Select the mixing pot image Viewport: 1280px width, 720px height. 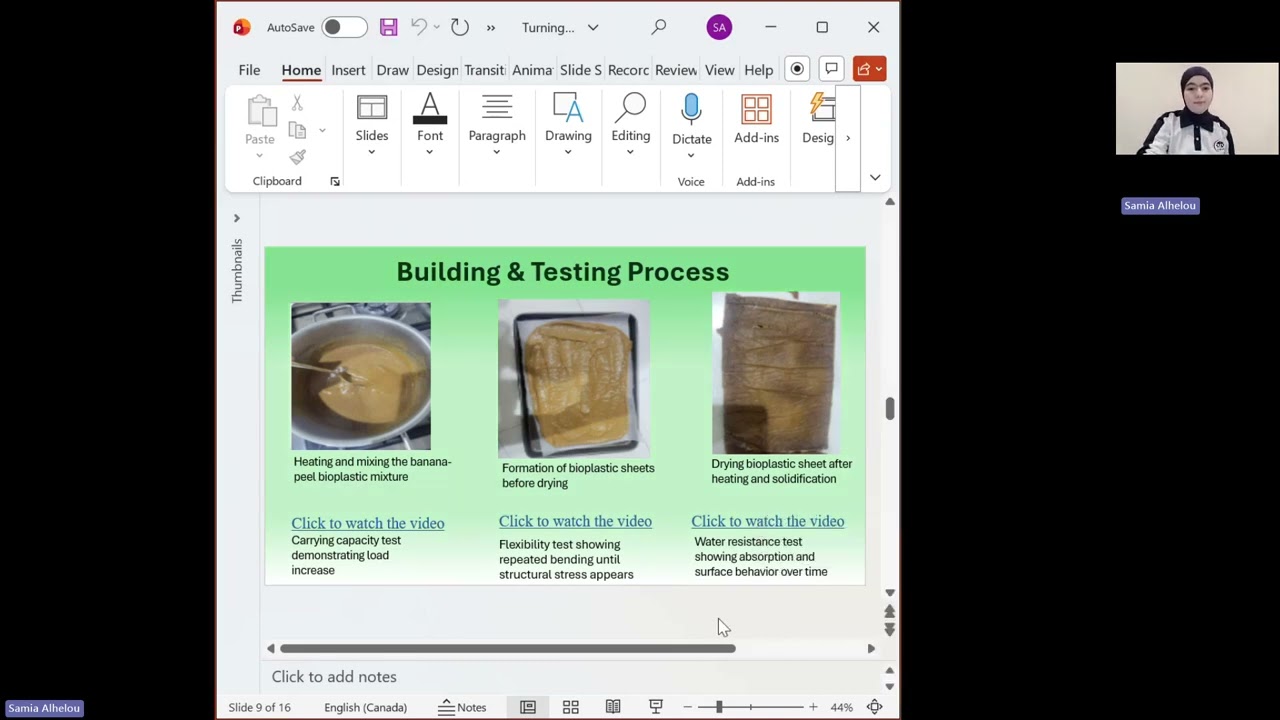[x=361, y=376]
